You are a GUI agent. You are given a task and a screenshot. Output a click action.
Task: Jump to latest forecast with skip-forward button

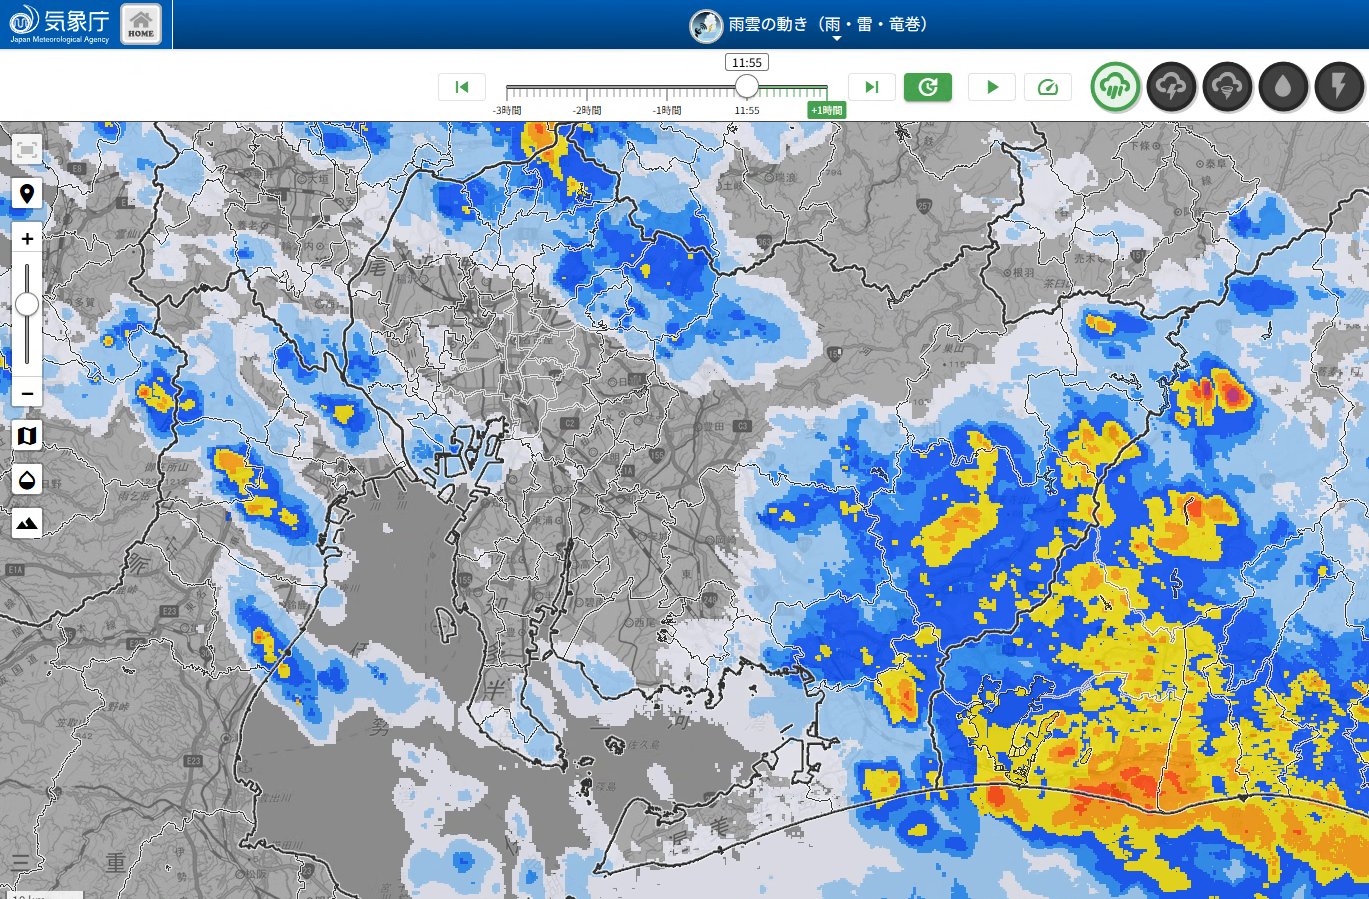pos(871,87)
